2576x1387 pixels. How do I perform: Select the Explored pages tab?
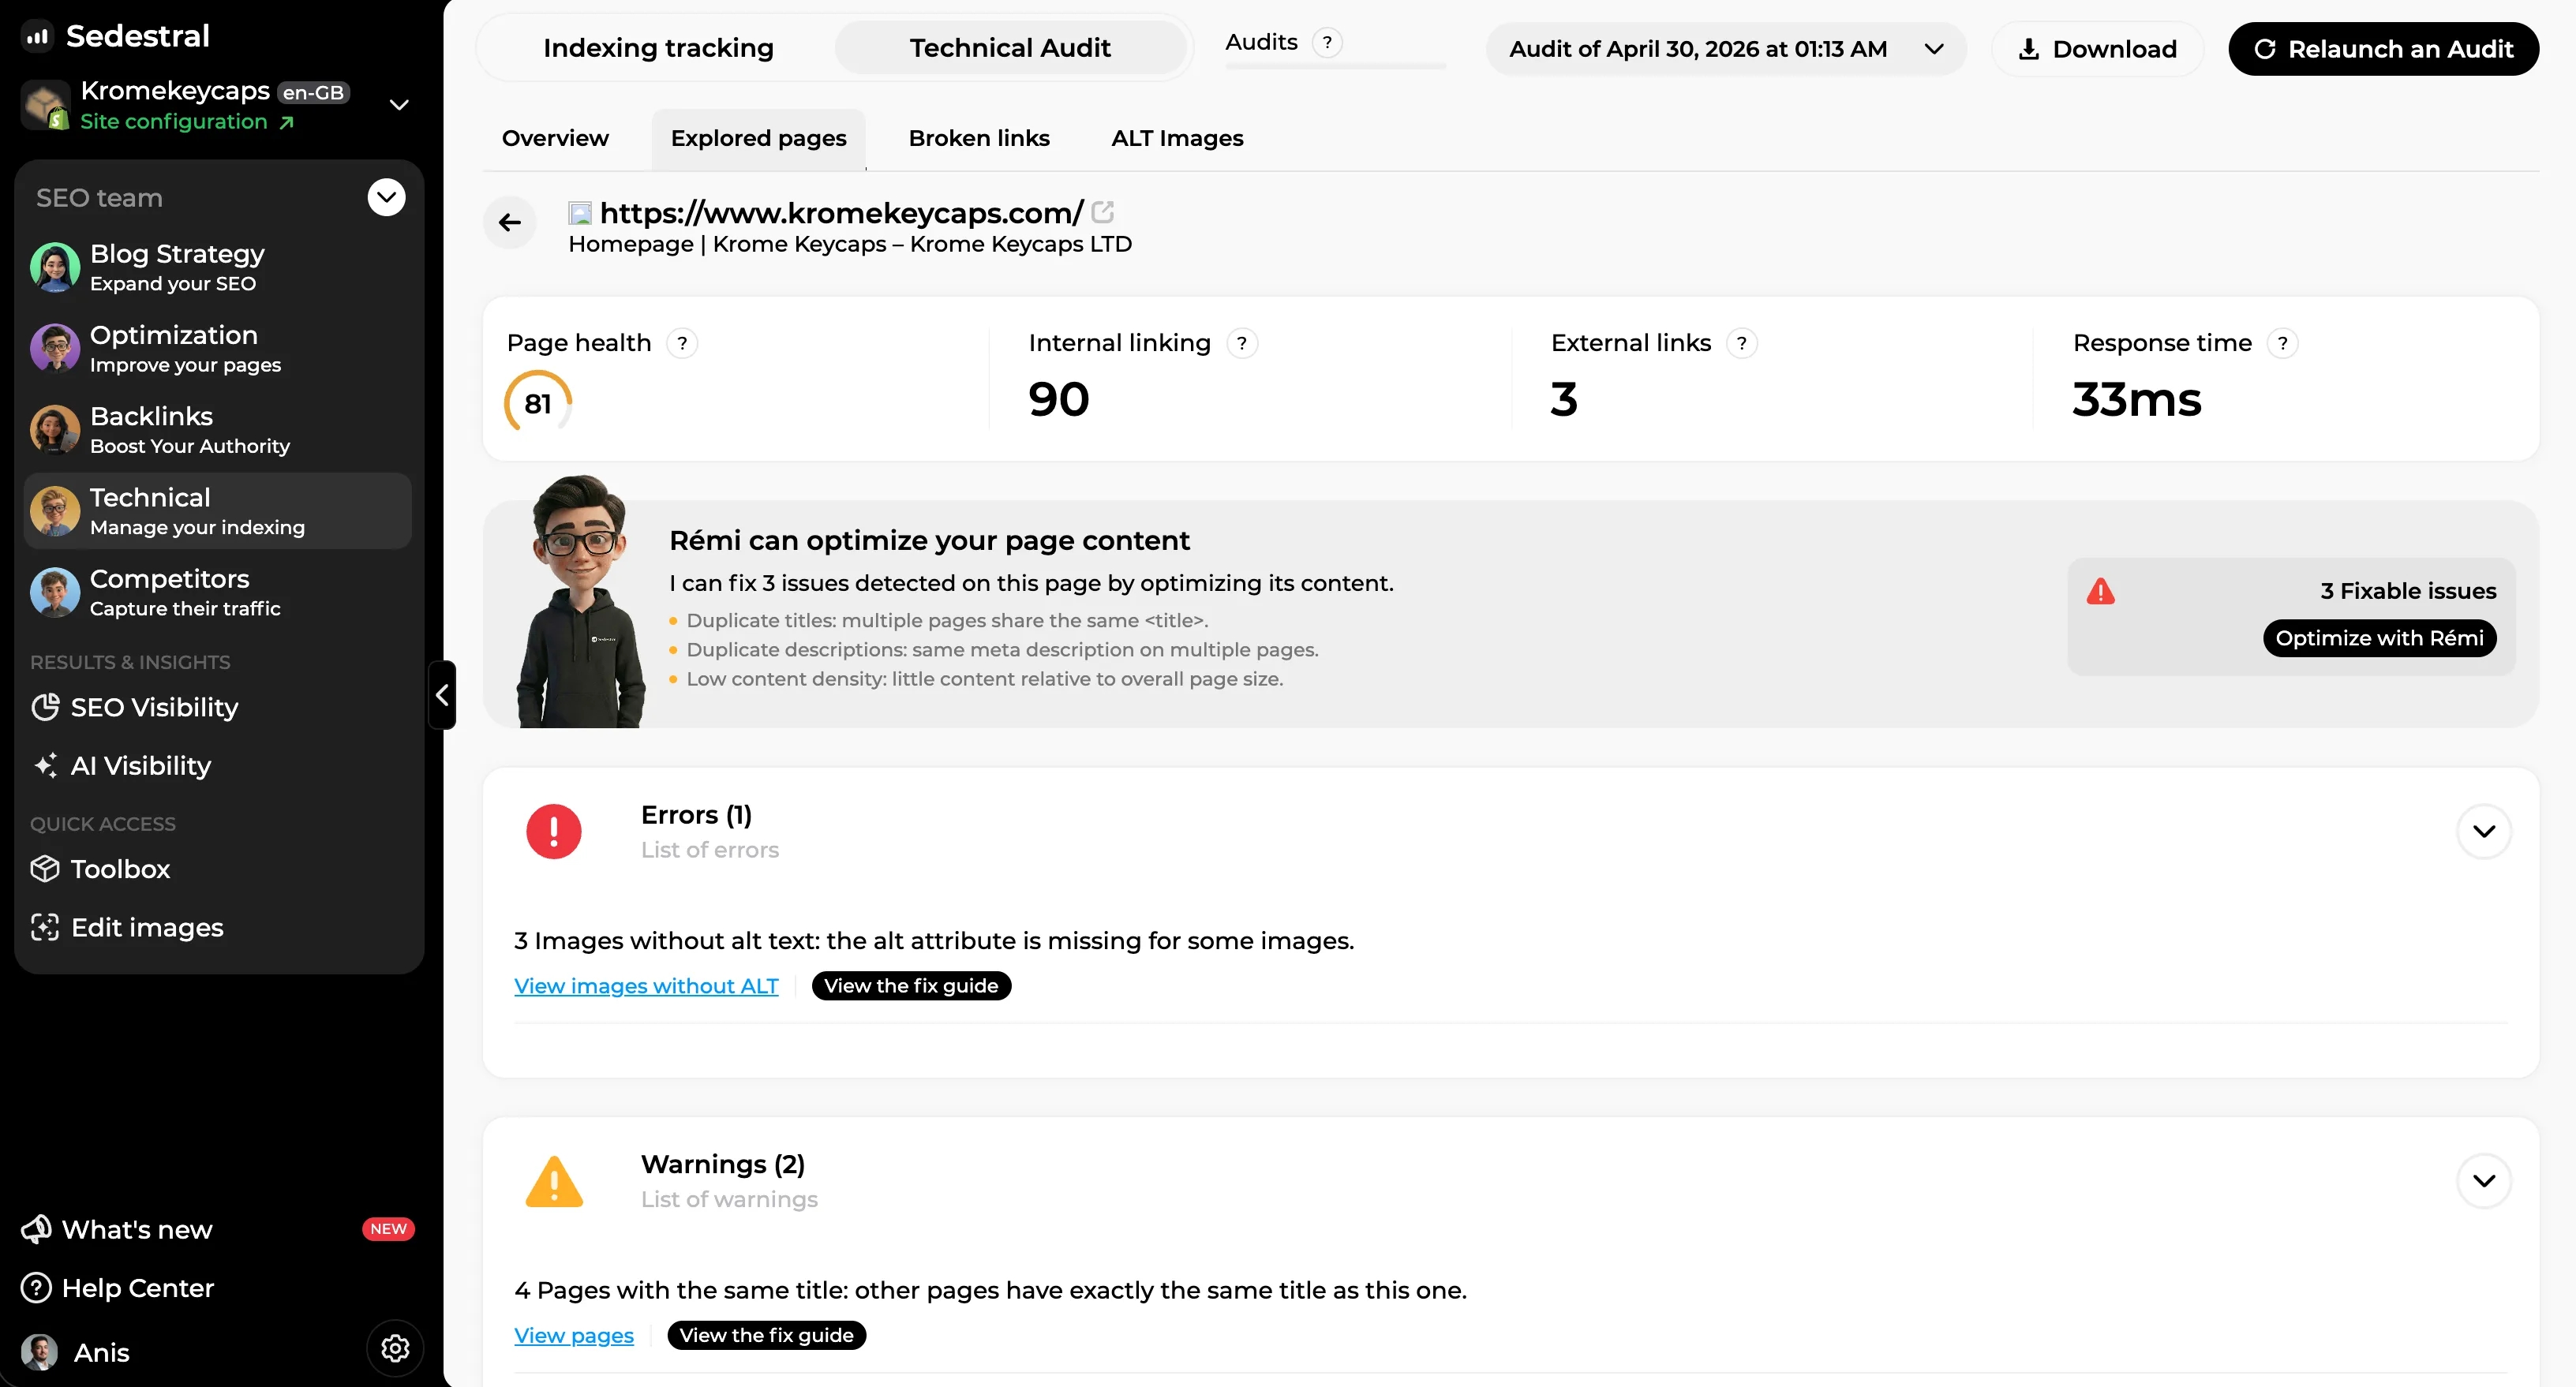(758, 138)
